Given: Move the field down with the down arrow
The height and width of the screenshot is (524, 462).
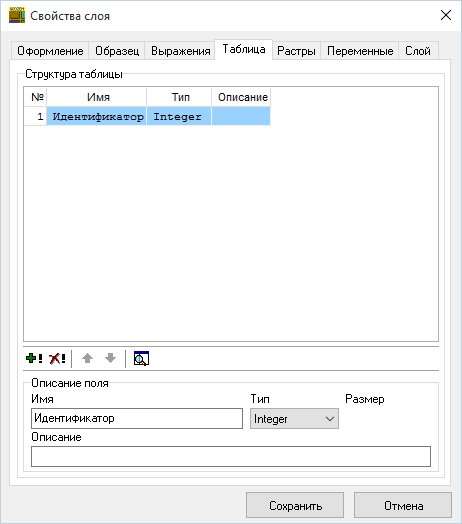Looking at the screenshot, I should [x=110, y=359].
